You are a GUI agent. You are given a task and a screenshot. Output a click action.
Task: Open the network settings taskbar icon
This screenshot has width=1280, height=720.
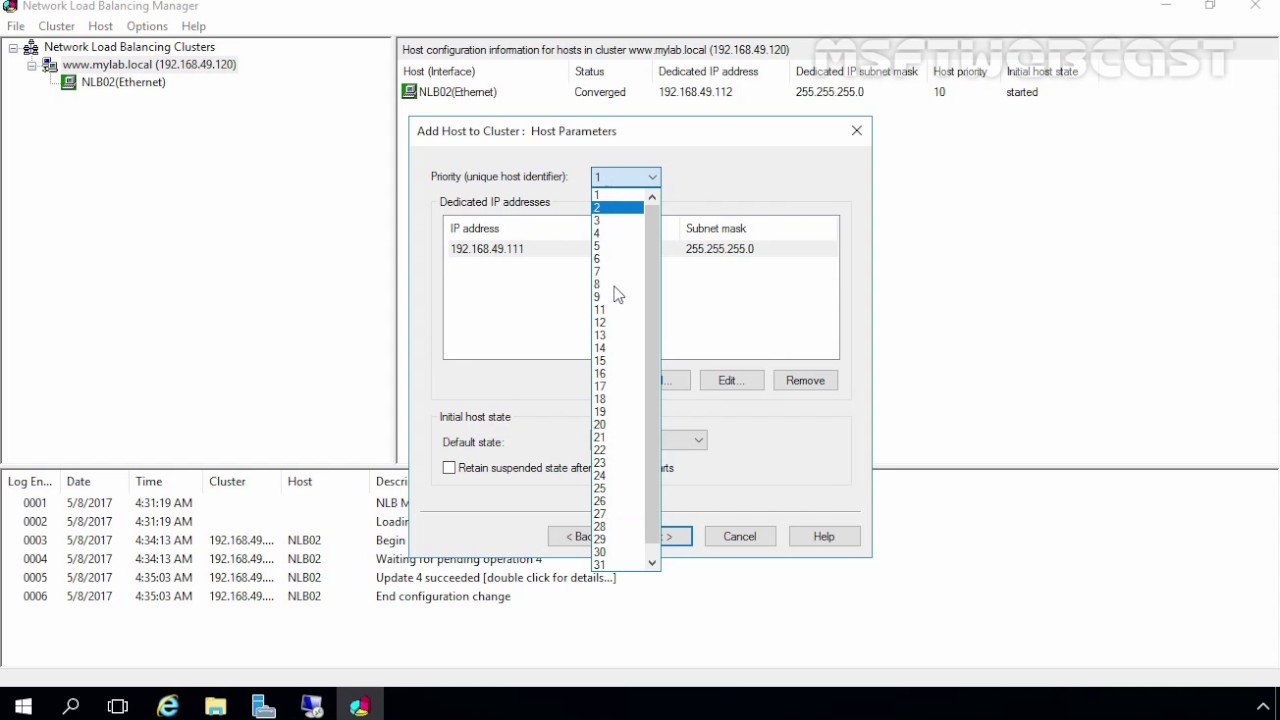click(311, 706)
